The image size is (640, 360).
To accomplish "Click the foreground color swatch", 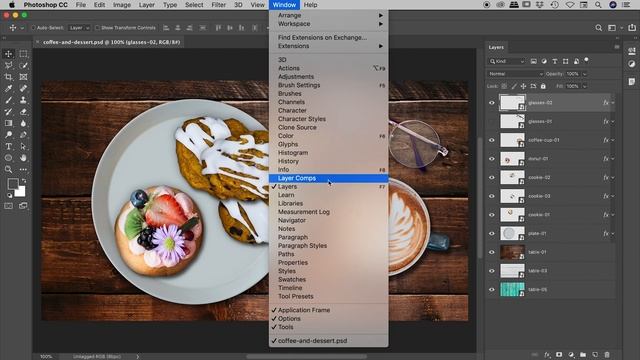I will (x=13, y=184).
